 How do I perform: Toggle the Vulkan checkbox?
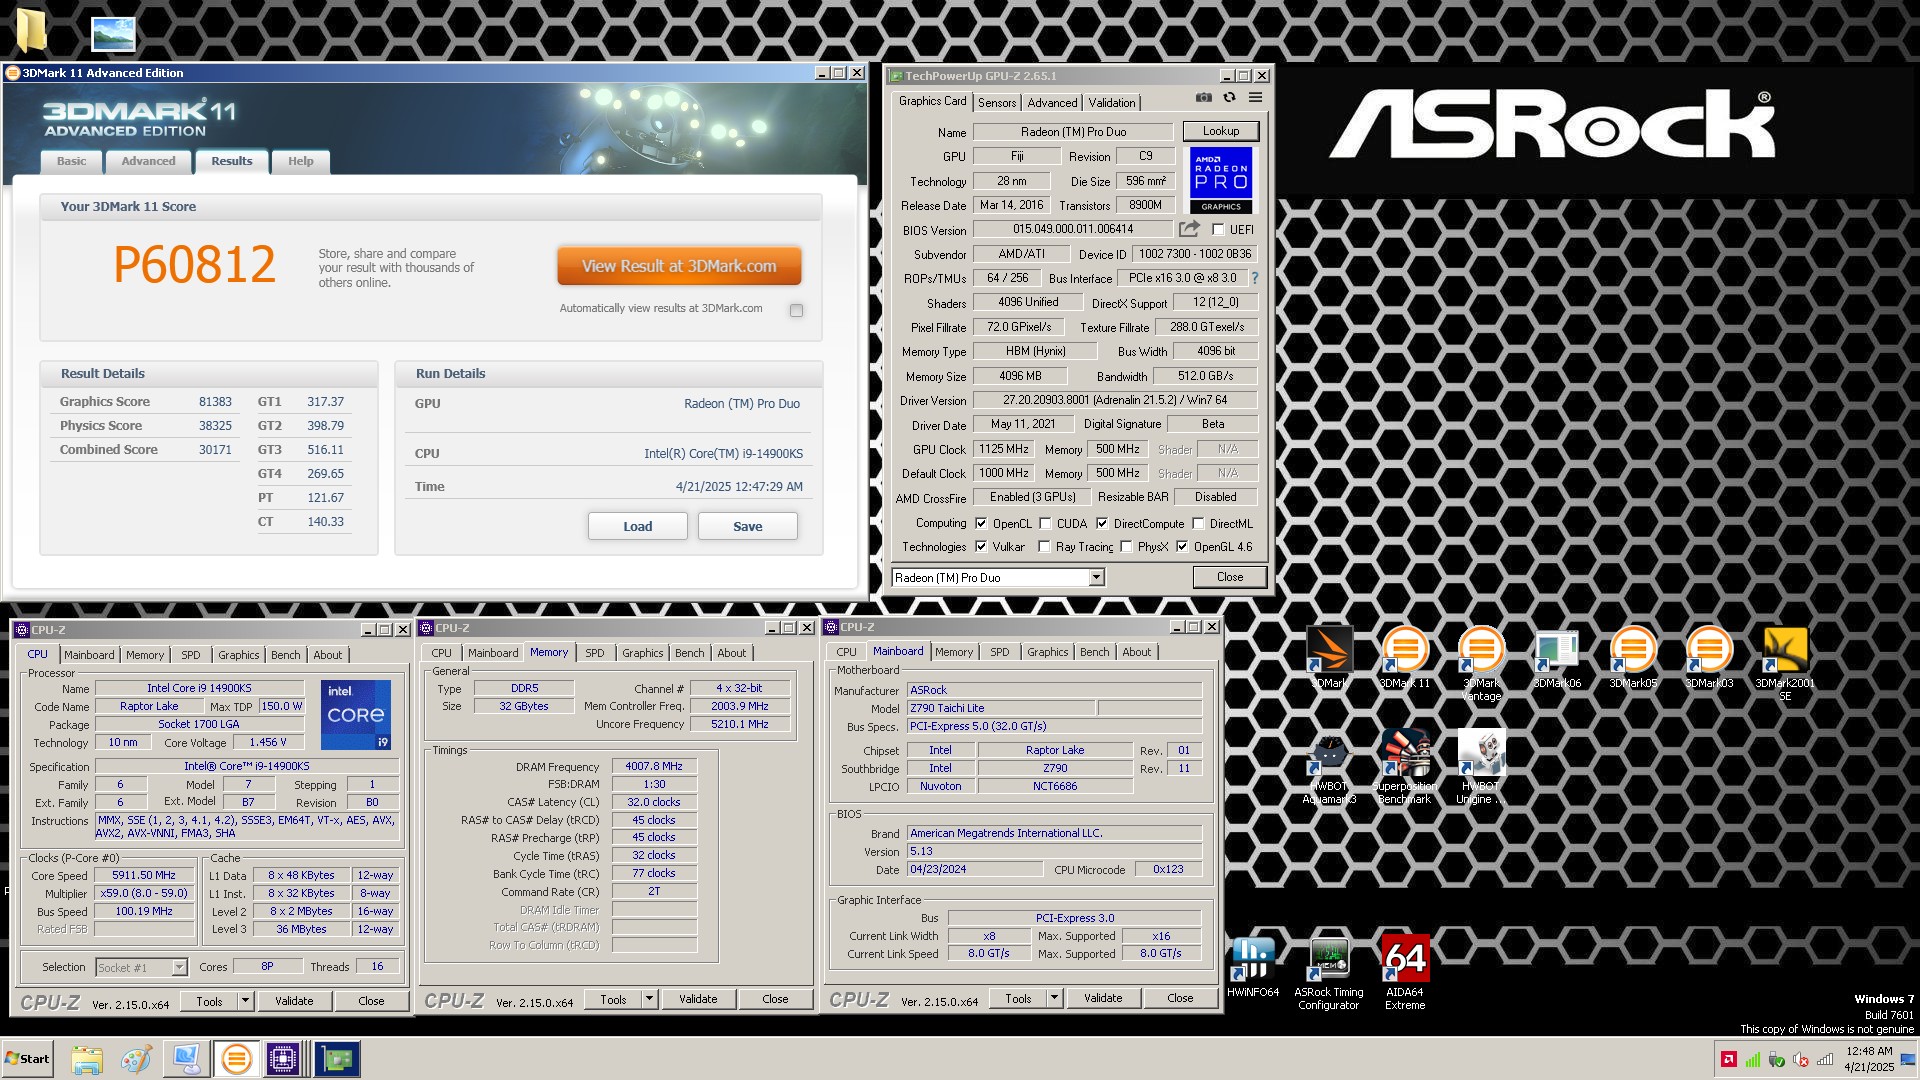point(981,546)
